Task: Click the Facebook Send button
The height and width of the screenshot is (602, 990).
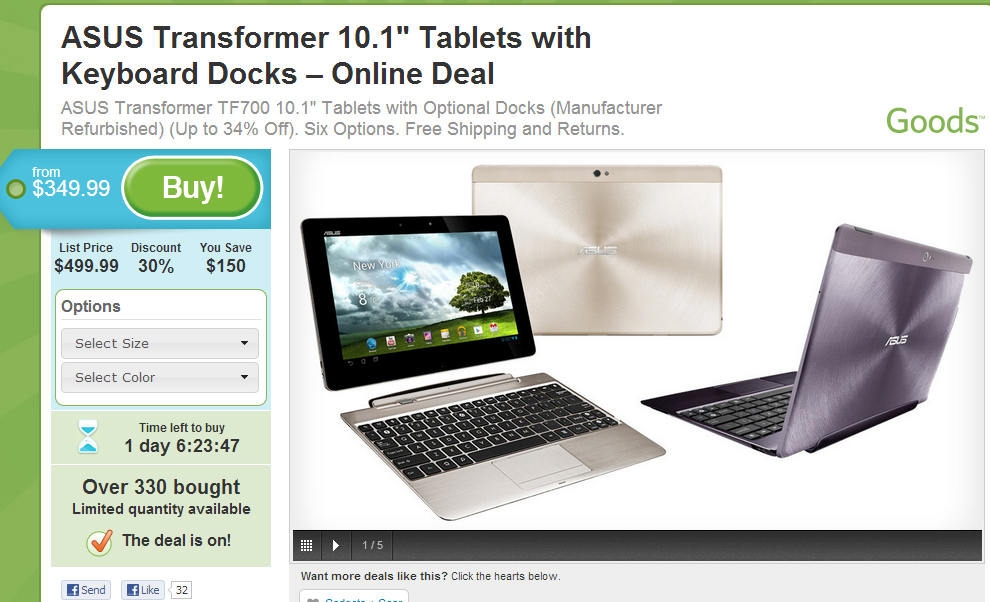Action: pyautogui.click(x=86, y=590)
